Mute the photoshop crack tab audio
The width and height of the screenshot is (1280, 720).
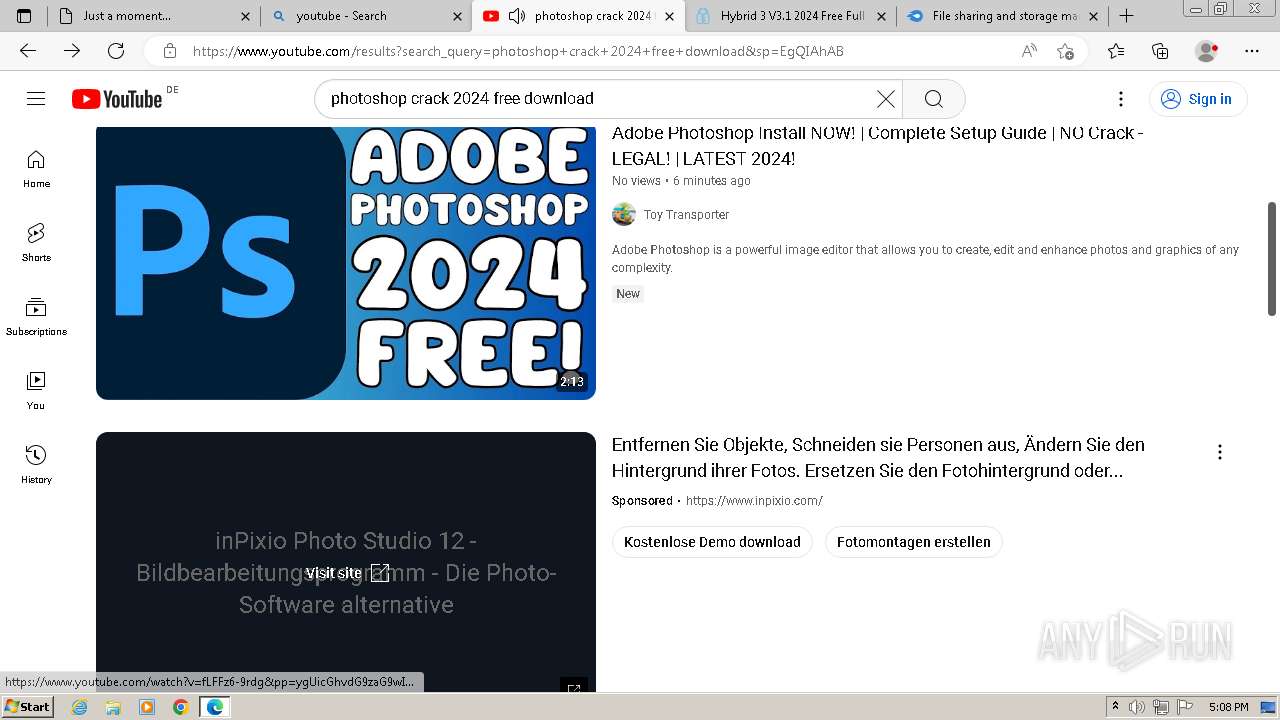(517, 16)
